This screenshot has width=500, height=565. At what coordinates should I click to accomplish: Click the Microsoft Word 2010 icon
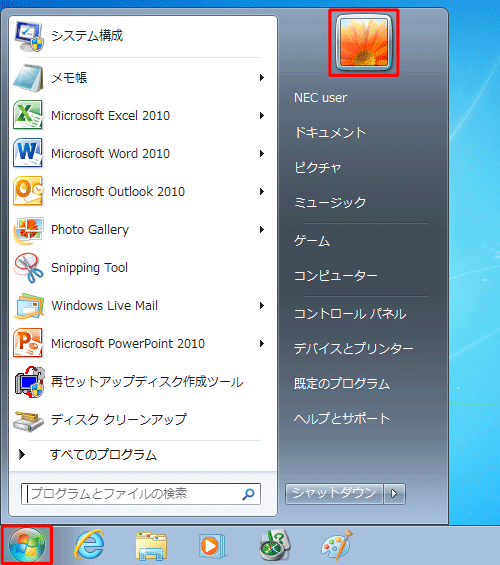28,154
